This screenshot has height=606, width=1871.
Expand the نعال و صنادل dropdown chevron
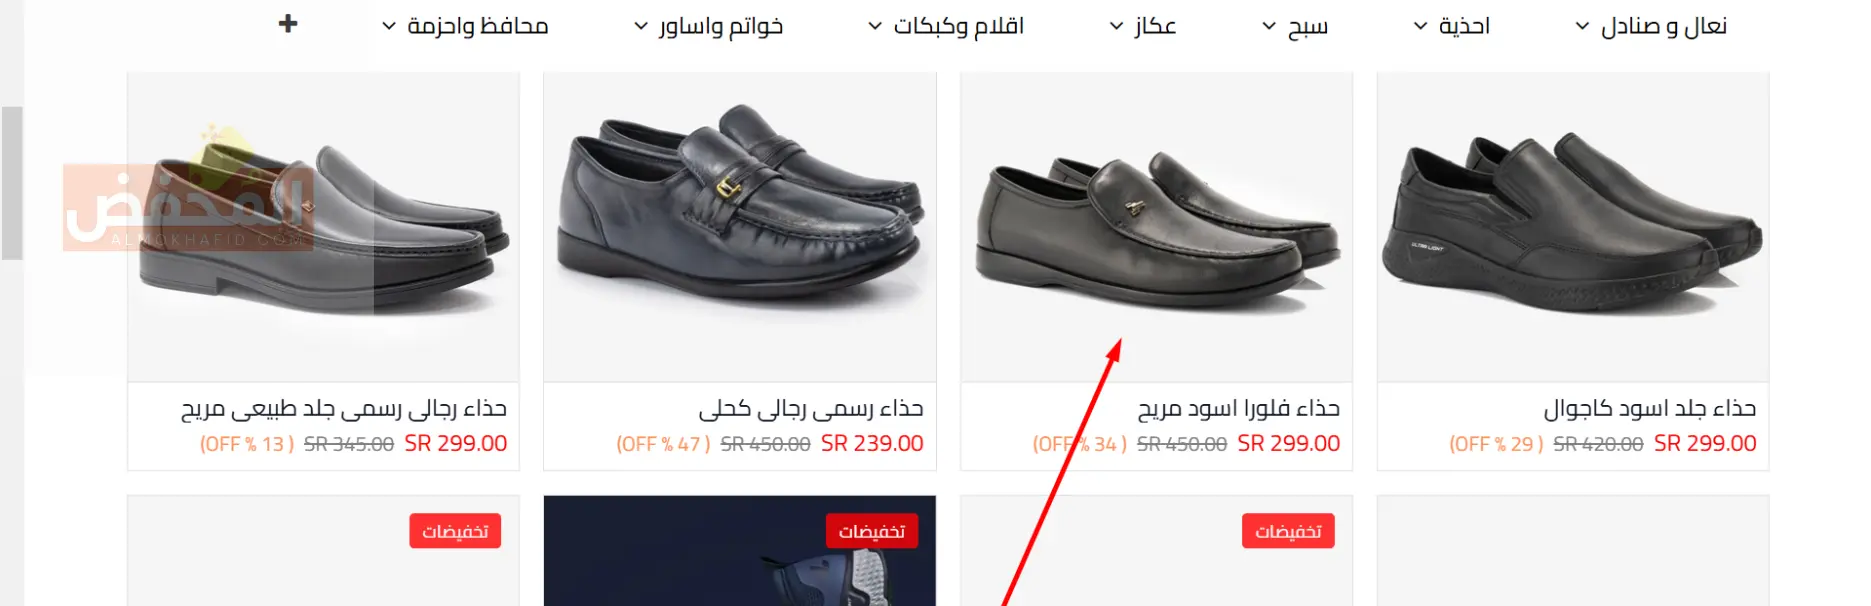pyautogui.click(x=1582, y=26)
